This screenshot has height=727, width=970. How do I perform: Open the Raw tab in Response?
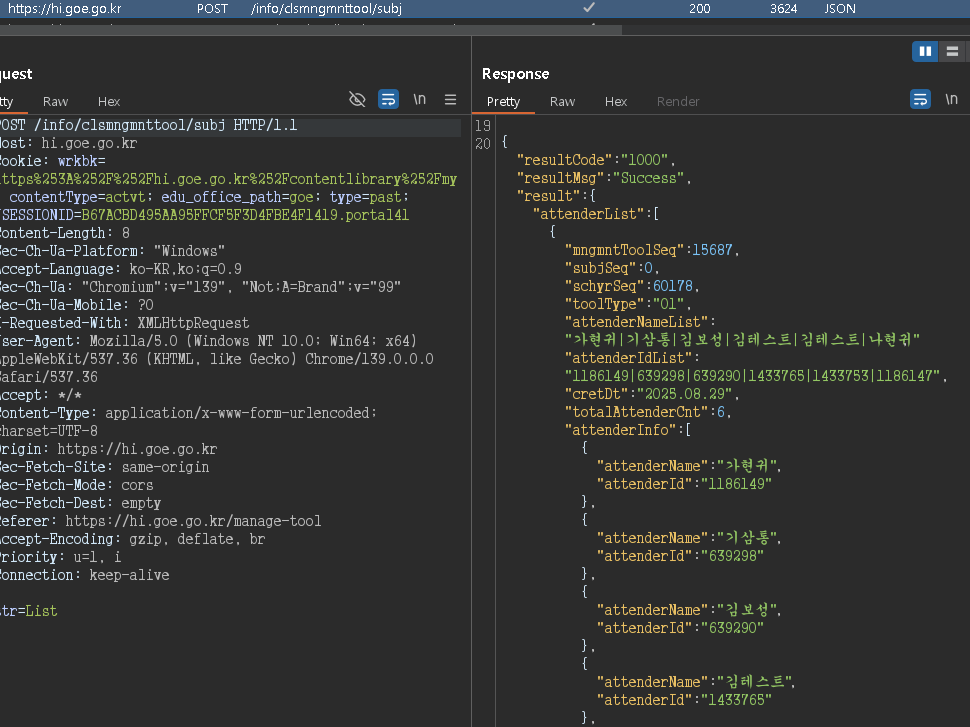click(563, 101)
